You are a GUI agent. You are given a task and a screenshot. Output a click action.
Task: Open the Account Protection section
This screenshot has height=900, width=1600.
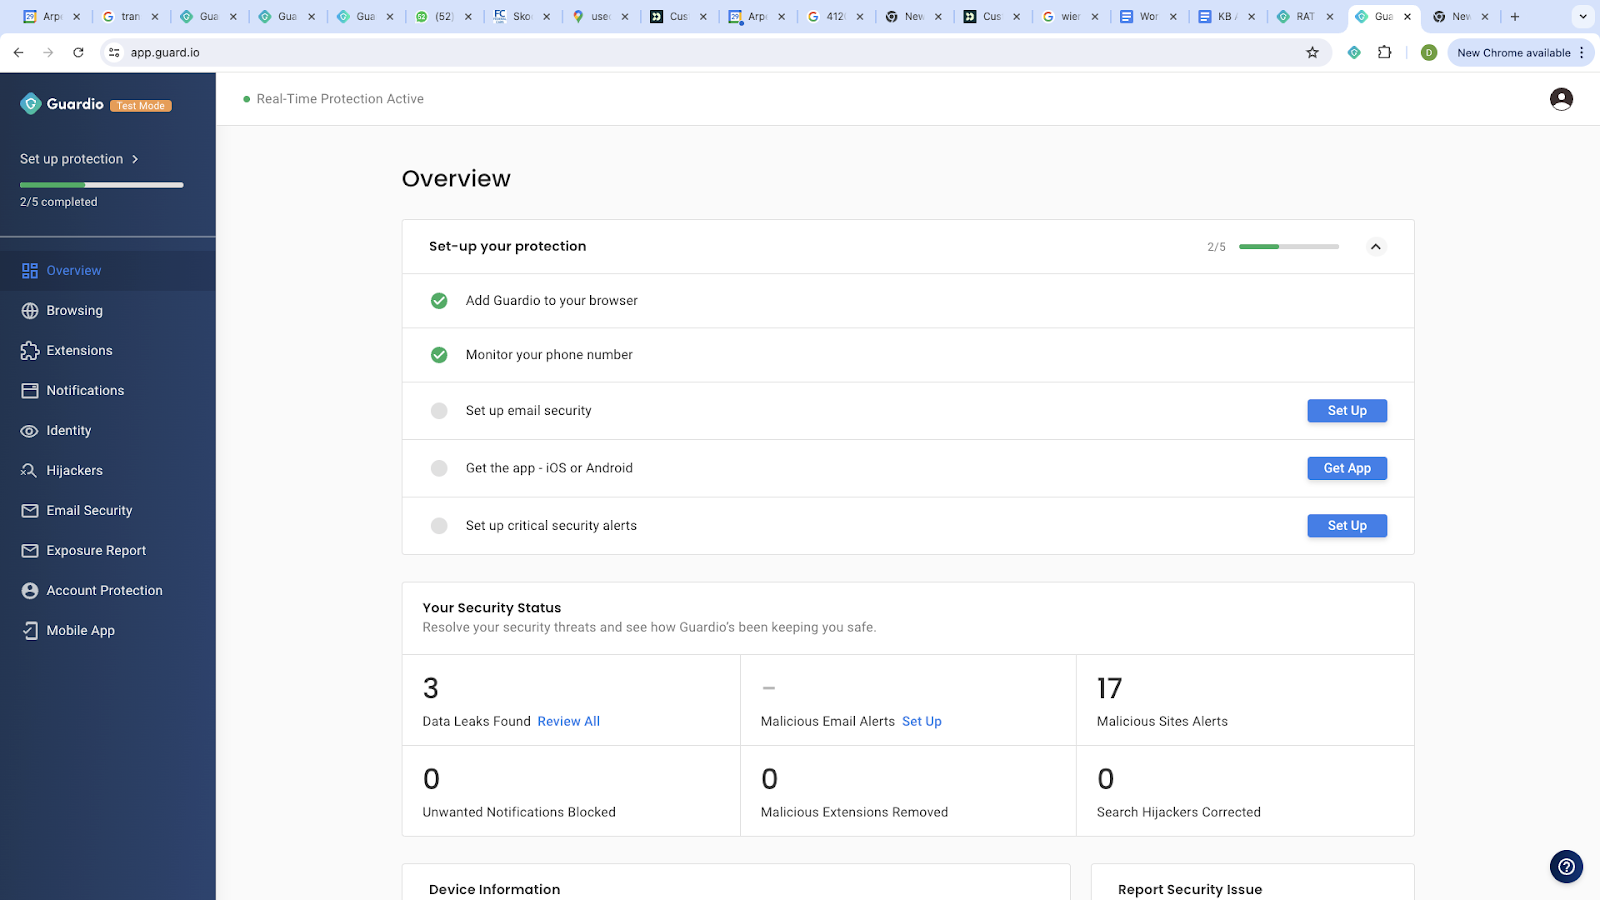coord(104,590)
